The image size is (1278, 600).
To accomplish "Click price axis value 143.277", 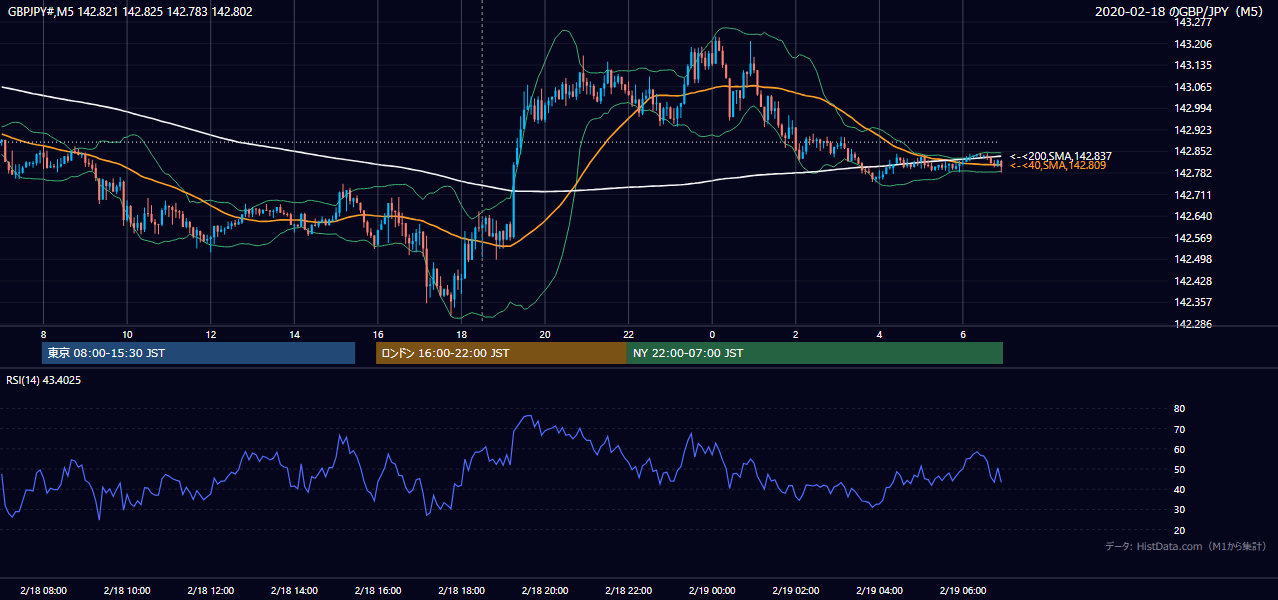I will tap(1193, 22).
